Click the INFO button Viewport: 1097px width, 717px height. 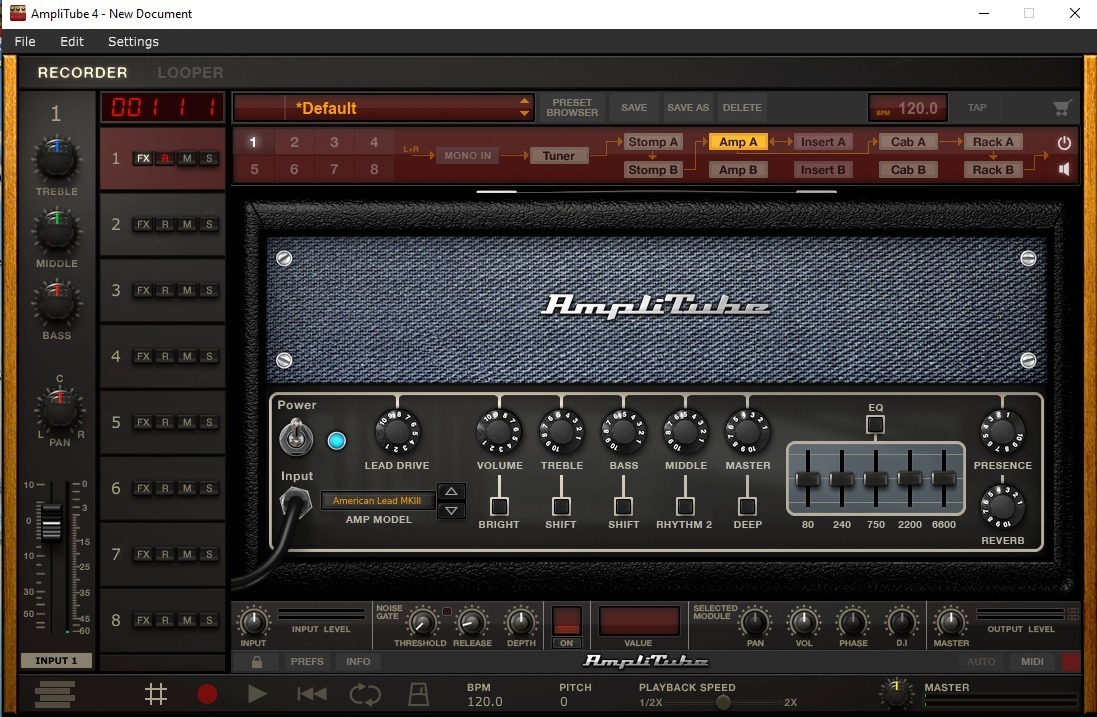[358, 661]
